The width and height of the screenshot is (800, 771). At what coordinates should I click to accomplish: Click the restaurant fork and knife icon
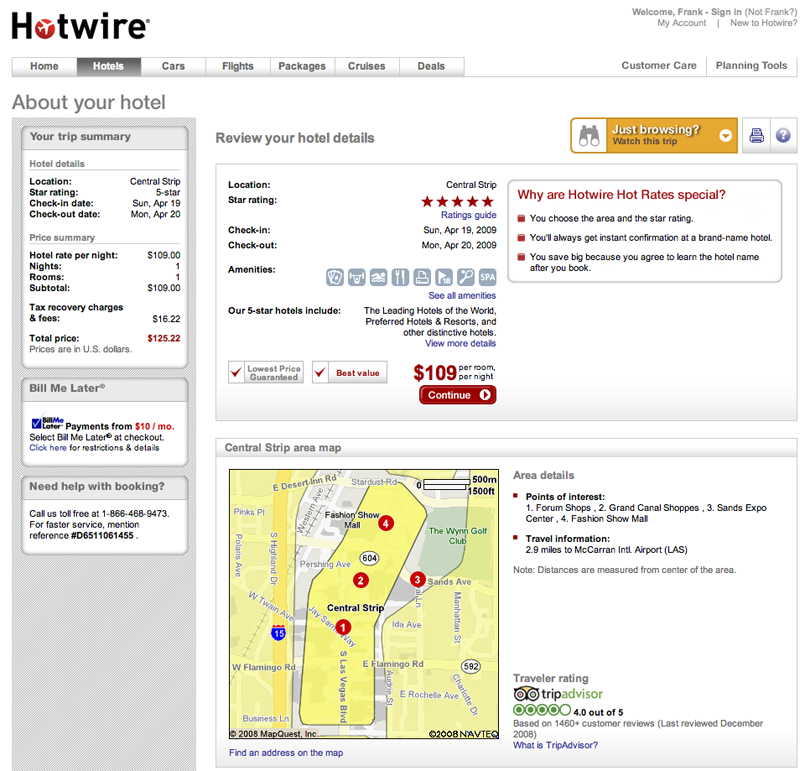400,277
